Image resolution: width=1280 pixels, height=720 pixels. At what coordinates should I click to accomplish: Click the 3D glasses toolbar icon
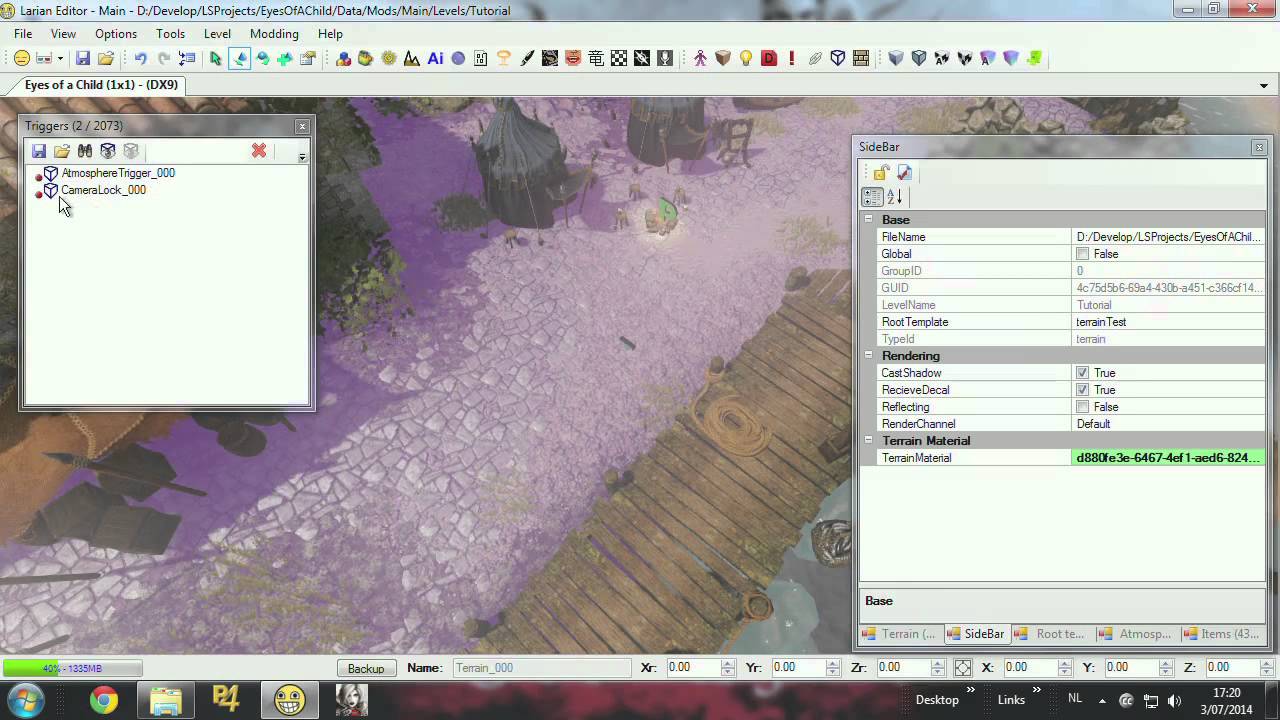[x=43, y=59]
